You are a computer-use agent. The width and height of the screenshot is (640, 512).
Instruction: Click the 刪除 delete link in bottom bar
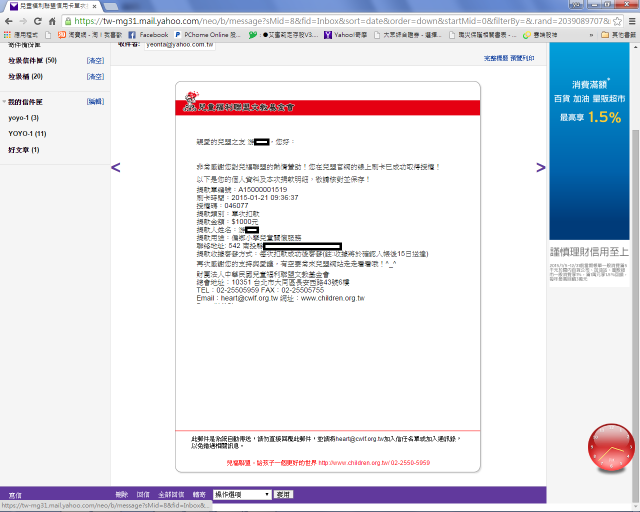click(122, 494)
